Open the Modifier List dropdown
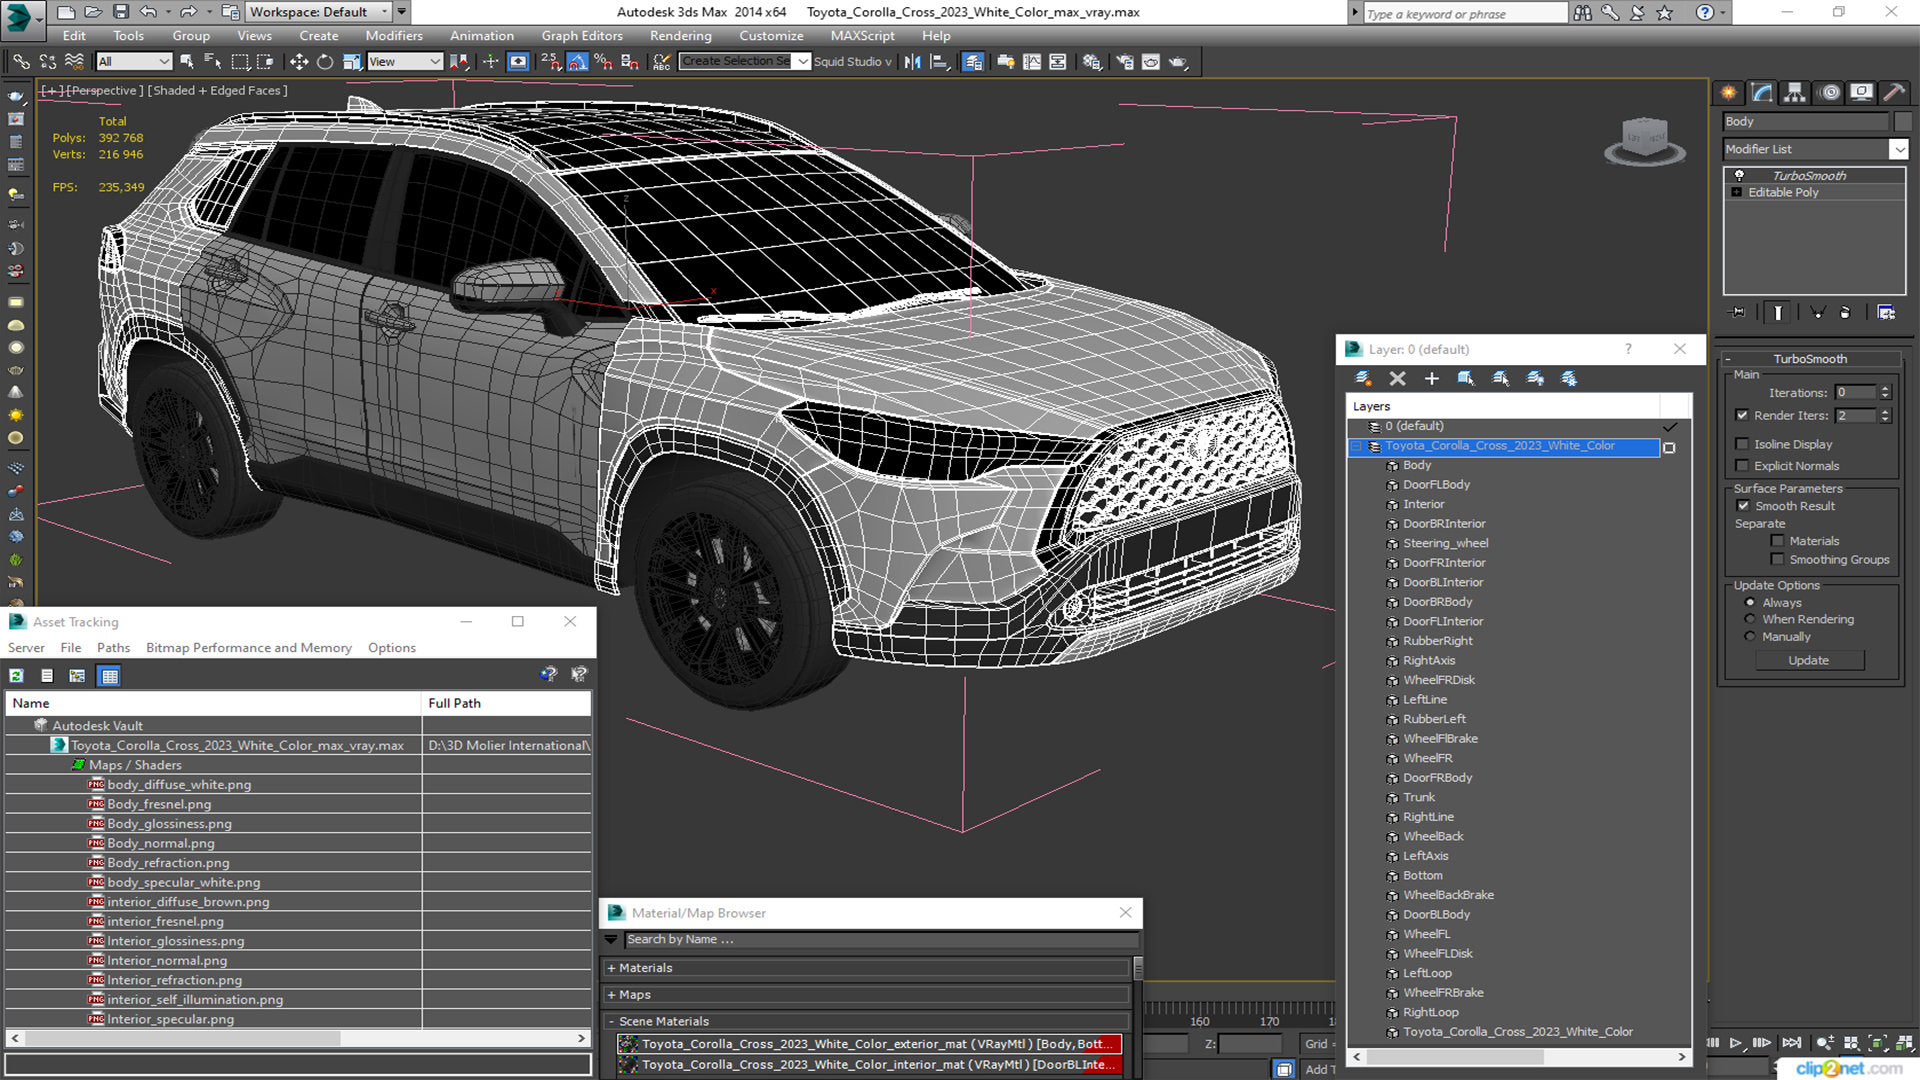 (x=1898, y=149)
